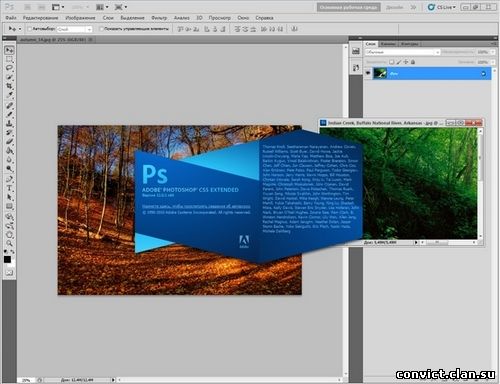This screenshot has width=500, height=384.
Task: Select the Clone Stamp tool
Action: click(x=9, y=124)
